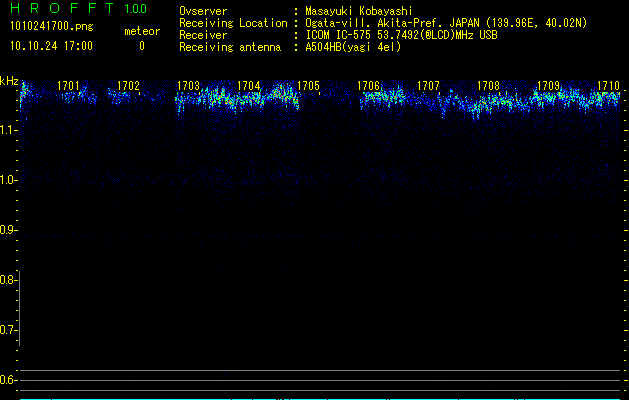The width and height of the screenshot is (629, 400).
Task: Click the 1701 time marker
Action: point(68,86)
